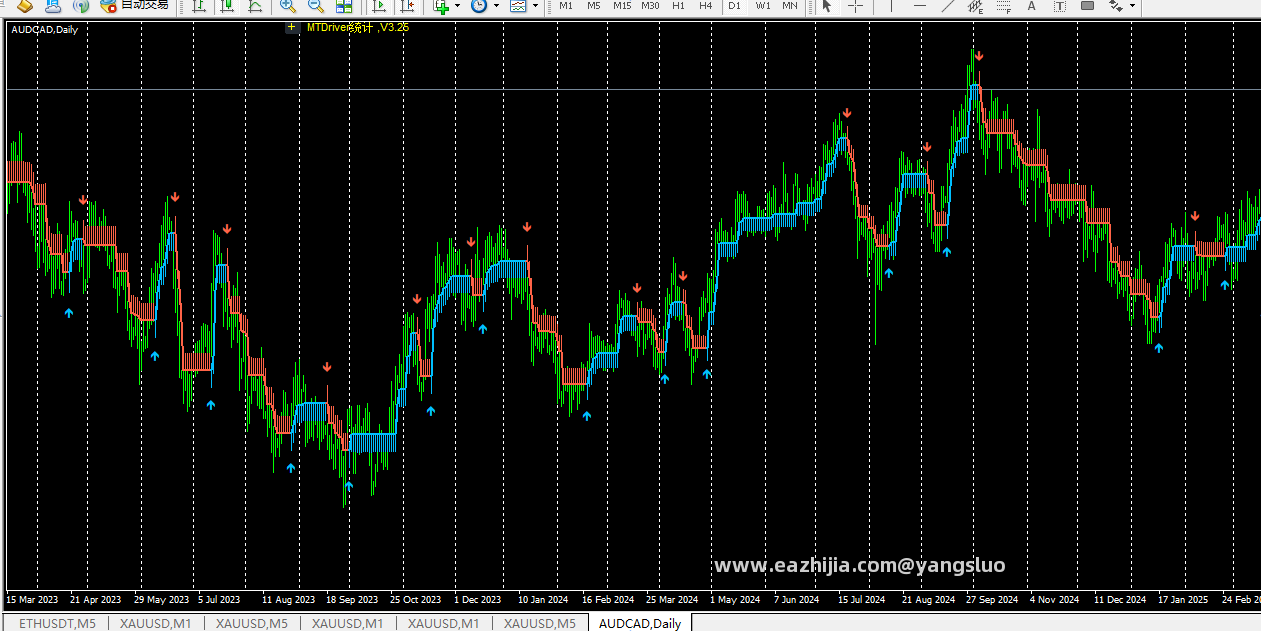Click the draw arrows icon
This screenshot has height=631, width=1261.
(x=1115, y=5)
